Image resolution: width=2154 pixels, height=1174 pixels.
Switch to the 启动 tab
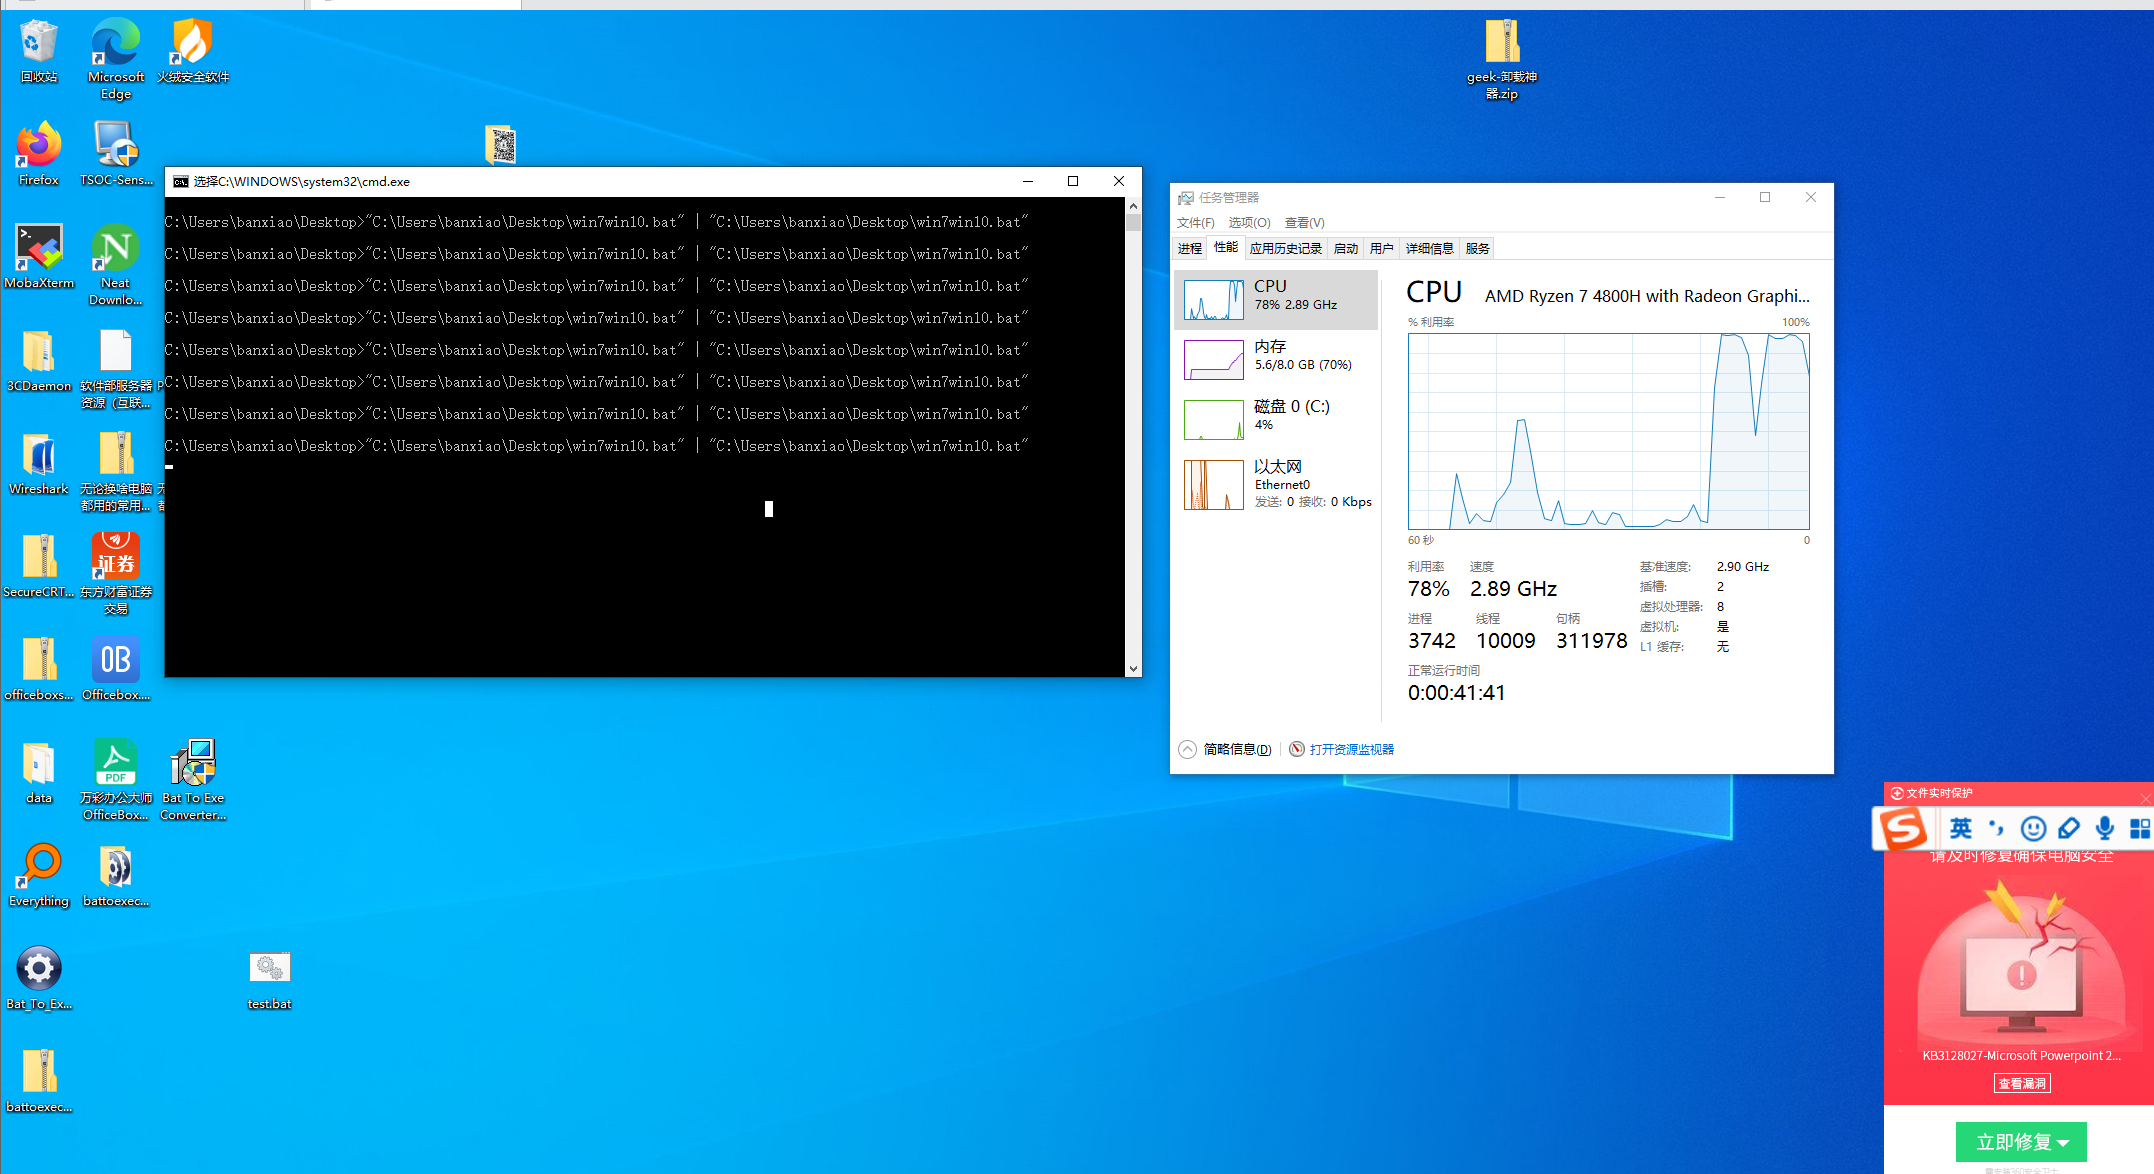[1345, 249]
